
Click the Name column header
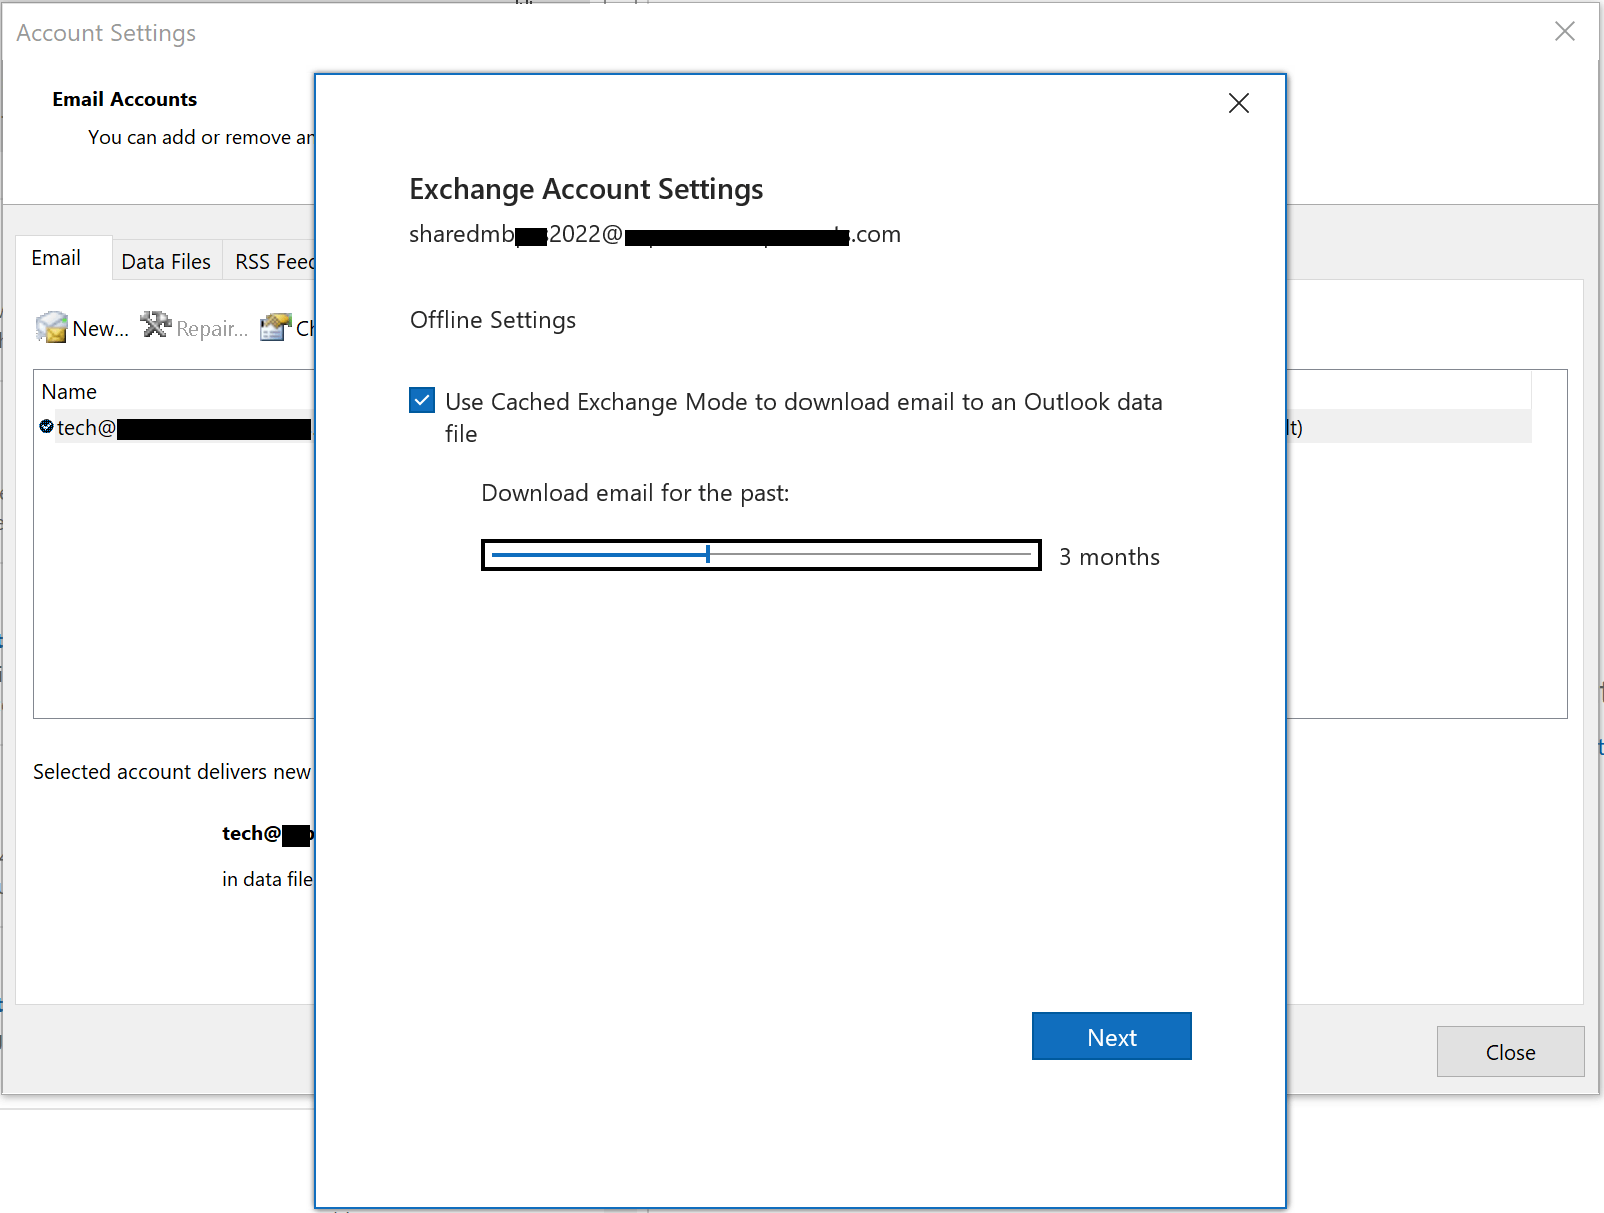[x=68, y=391]
